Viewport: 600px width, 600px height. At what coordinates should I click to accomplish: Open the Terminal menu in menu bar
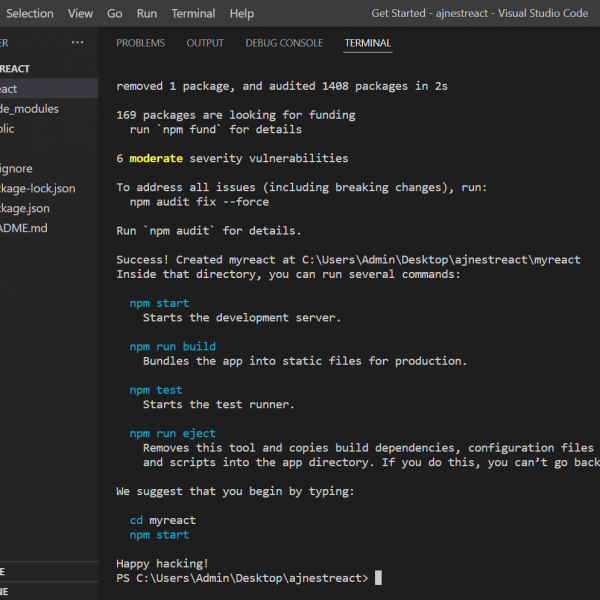pos(193,14)
